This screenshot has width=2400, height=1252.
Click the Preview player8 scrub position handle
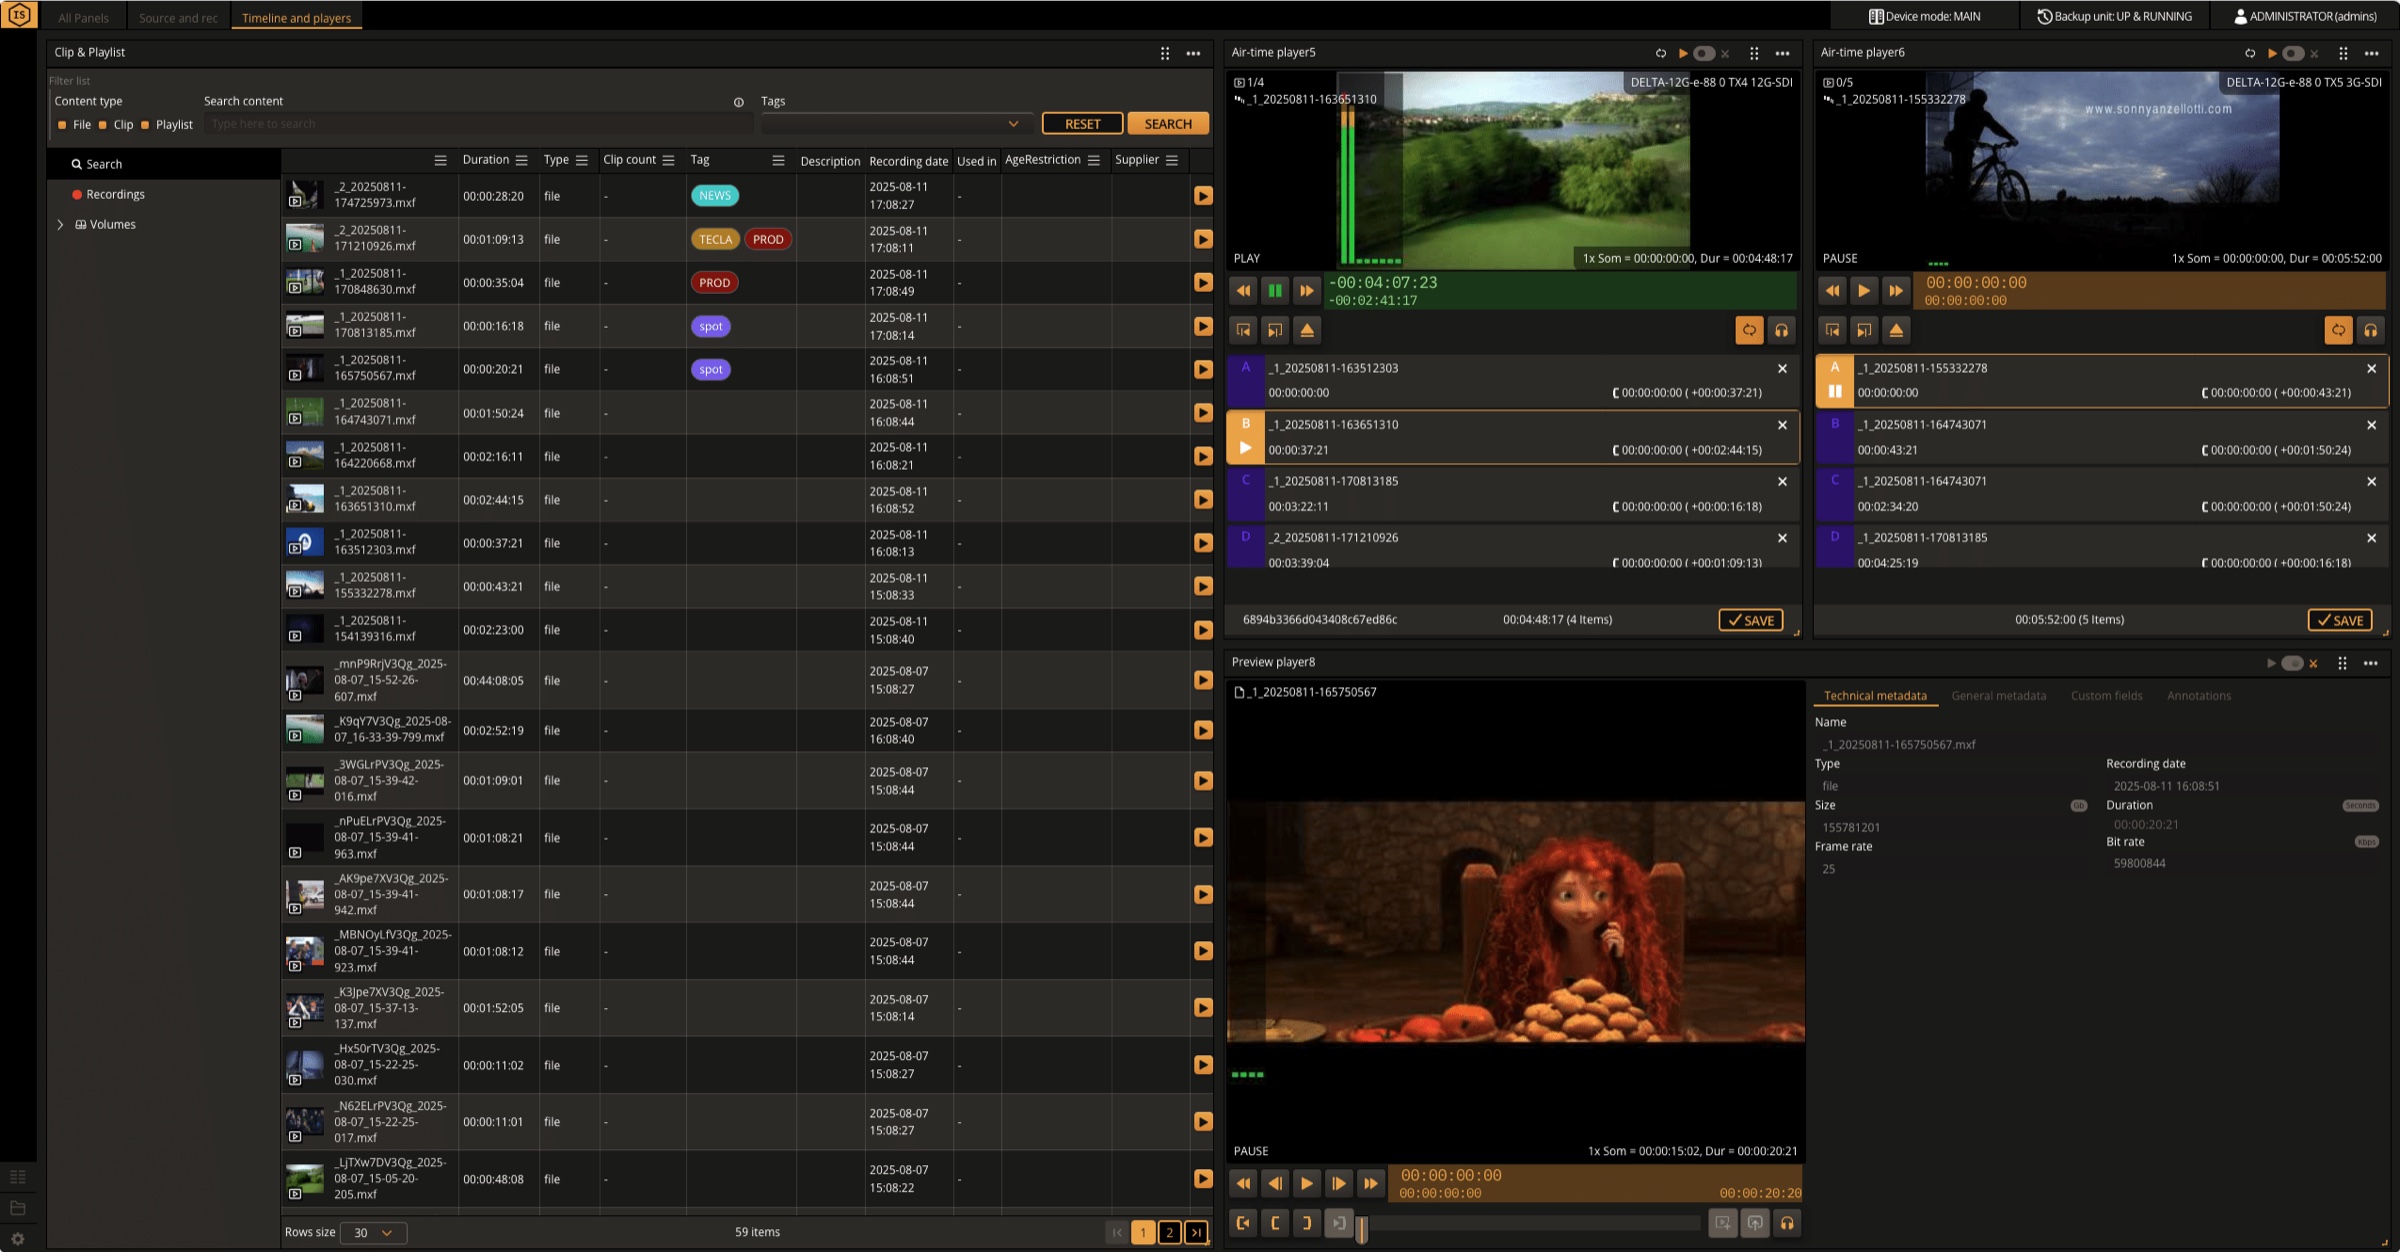pos(1361,1228)
